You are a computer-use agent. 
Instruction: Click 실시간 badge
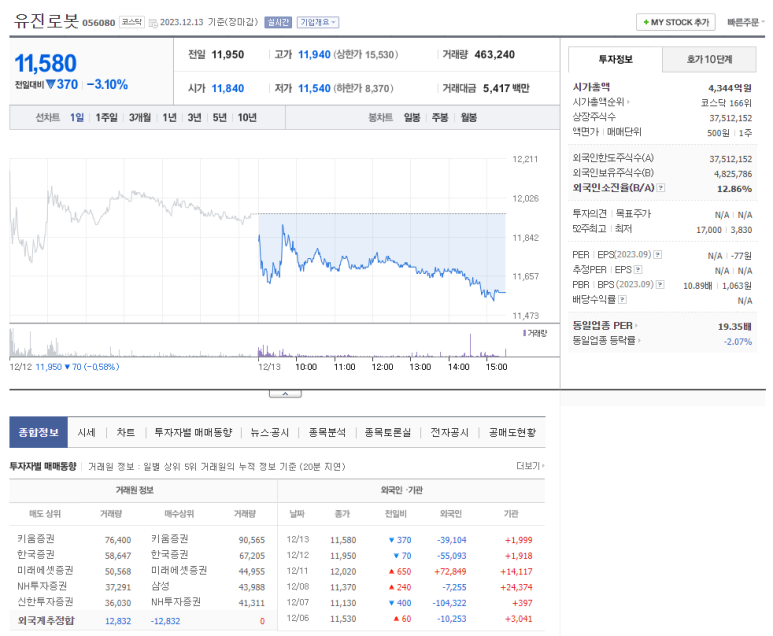coord(278,22)
